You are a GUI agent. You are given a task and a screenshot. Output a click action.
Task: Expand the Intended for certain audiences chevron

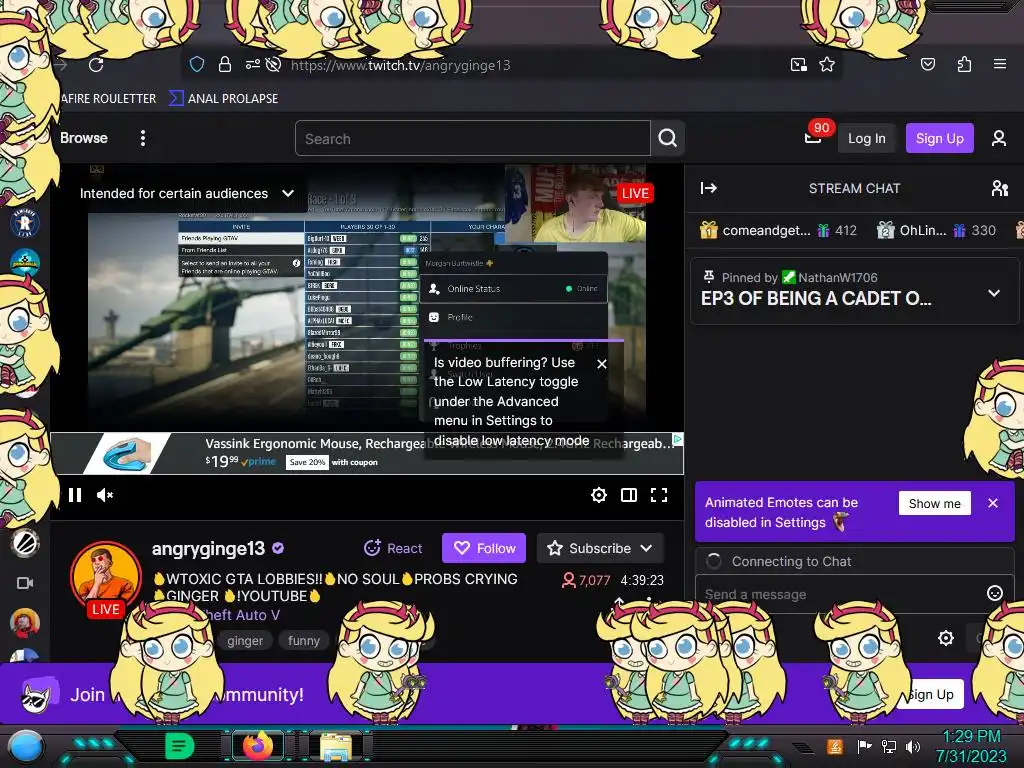tap(287, 193)
